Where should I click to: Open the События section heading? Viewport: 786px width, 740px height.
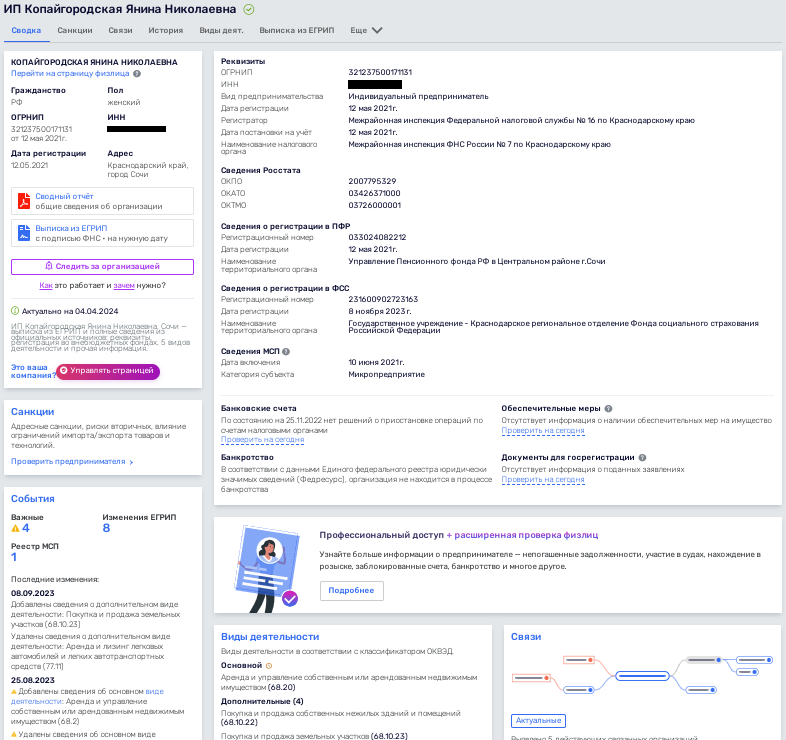[x=33, y=499]
